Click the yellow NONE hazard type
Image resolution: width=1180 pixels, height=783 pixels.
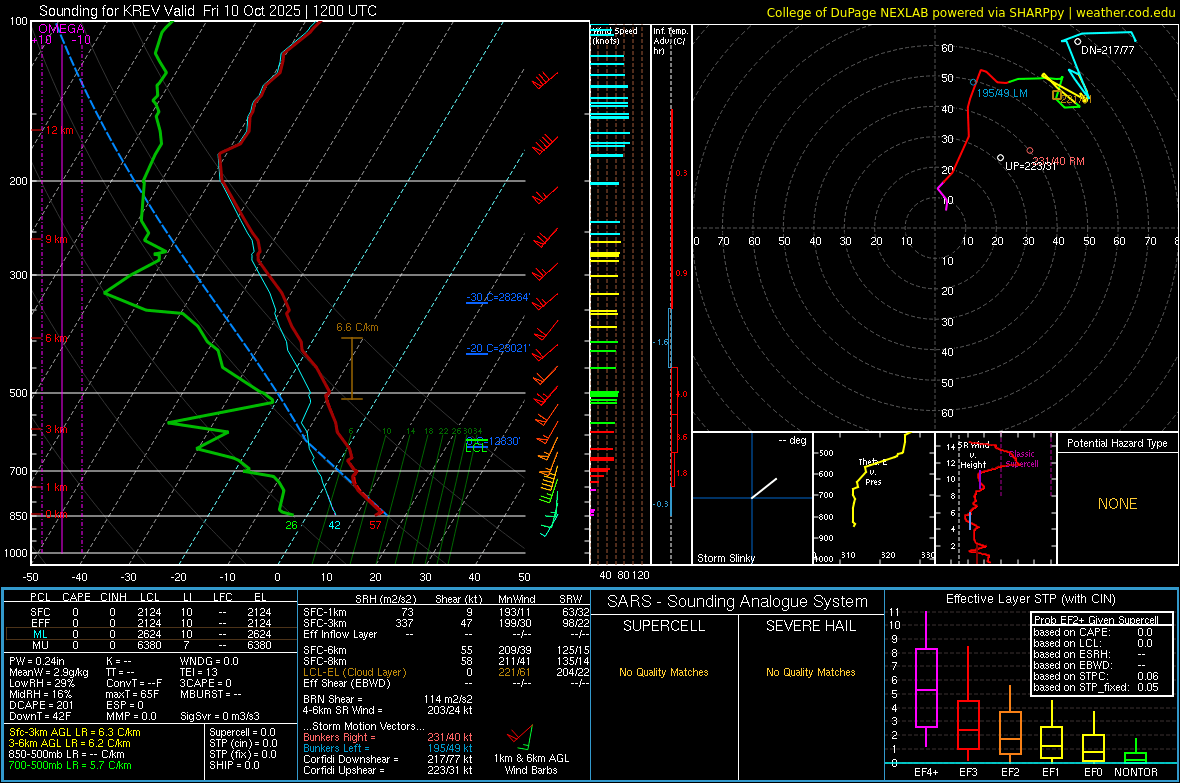pyautogui.click(x=1117, y=504)
